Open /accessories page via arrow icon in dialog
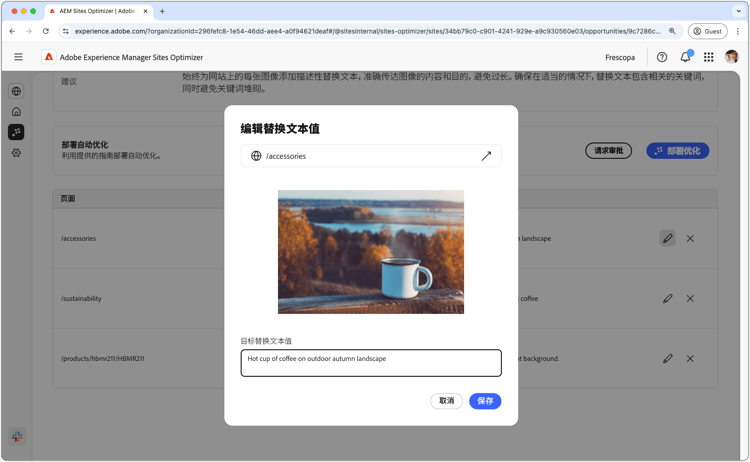The image size is (750, 462). 486,156
